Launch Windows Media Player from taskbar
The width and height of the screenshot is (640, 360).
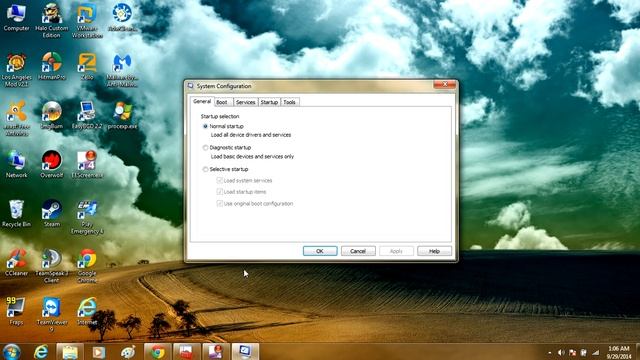99,352
